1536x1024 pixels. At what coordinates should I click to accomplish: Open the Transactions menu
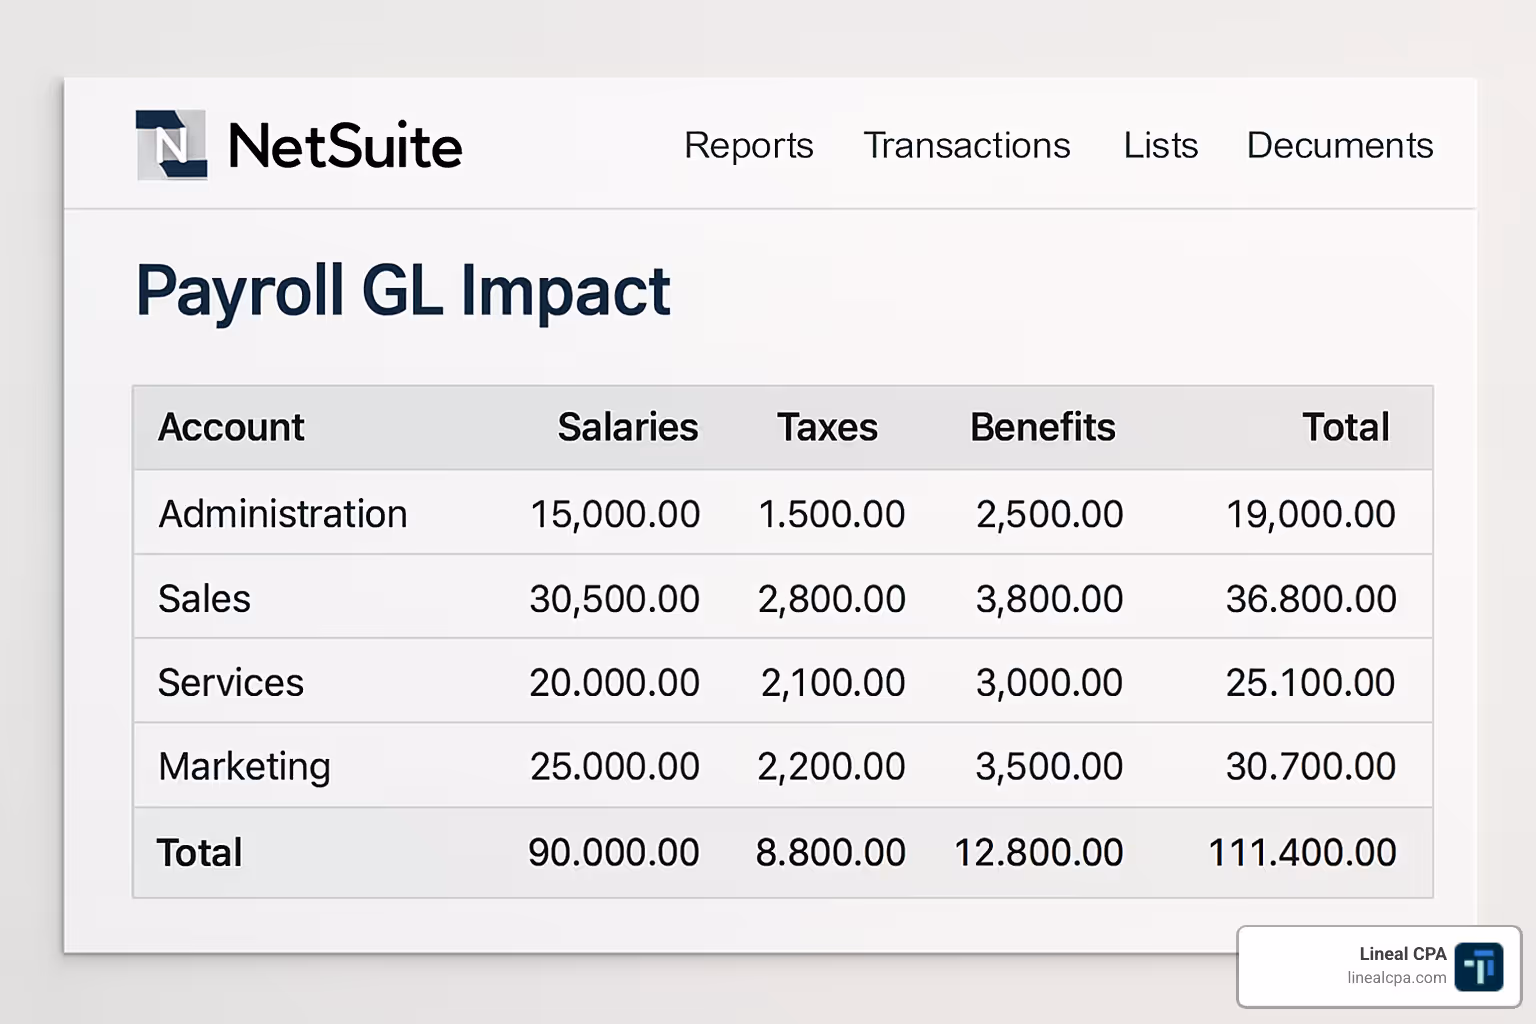[x=966, y=145]
